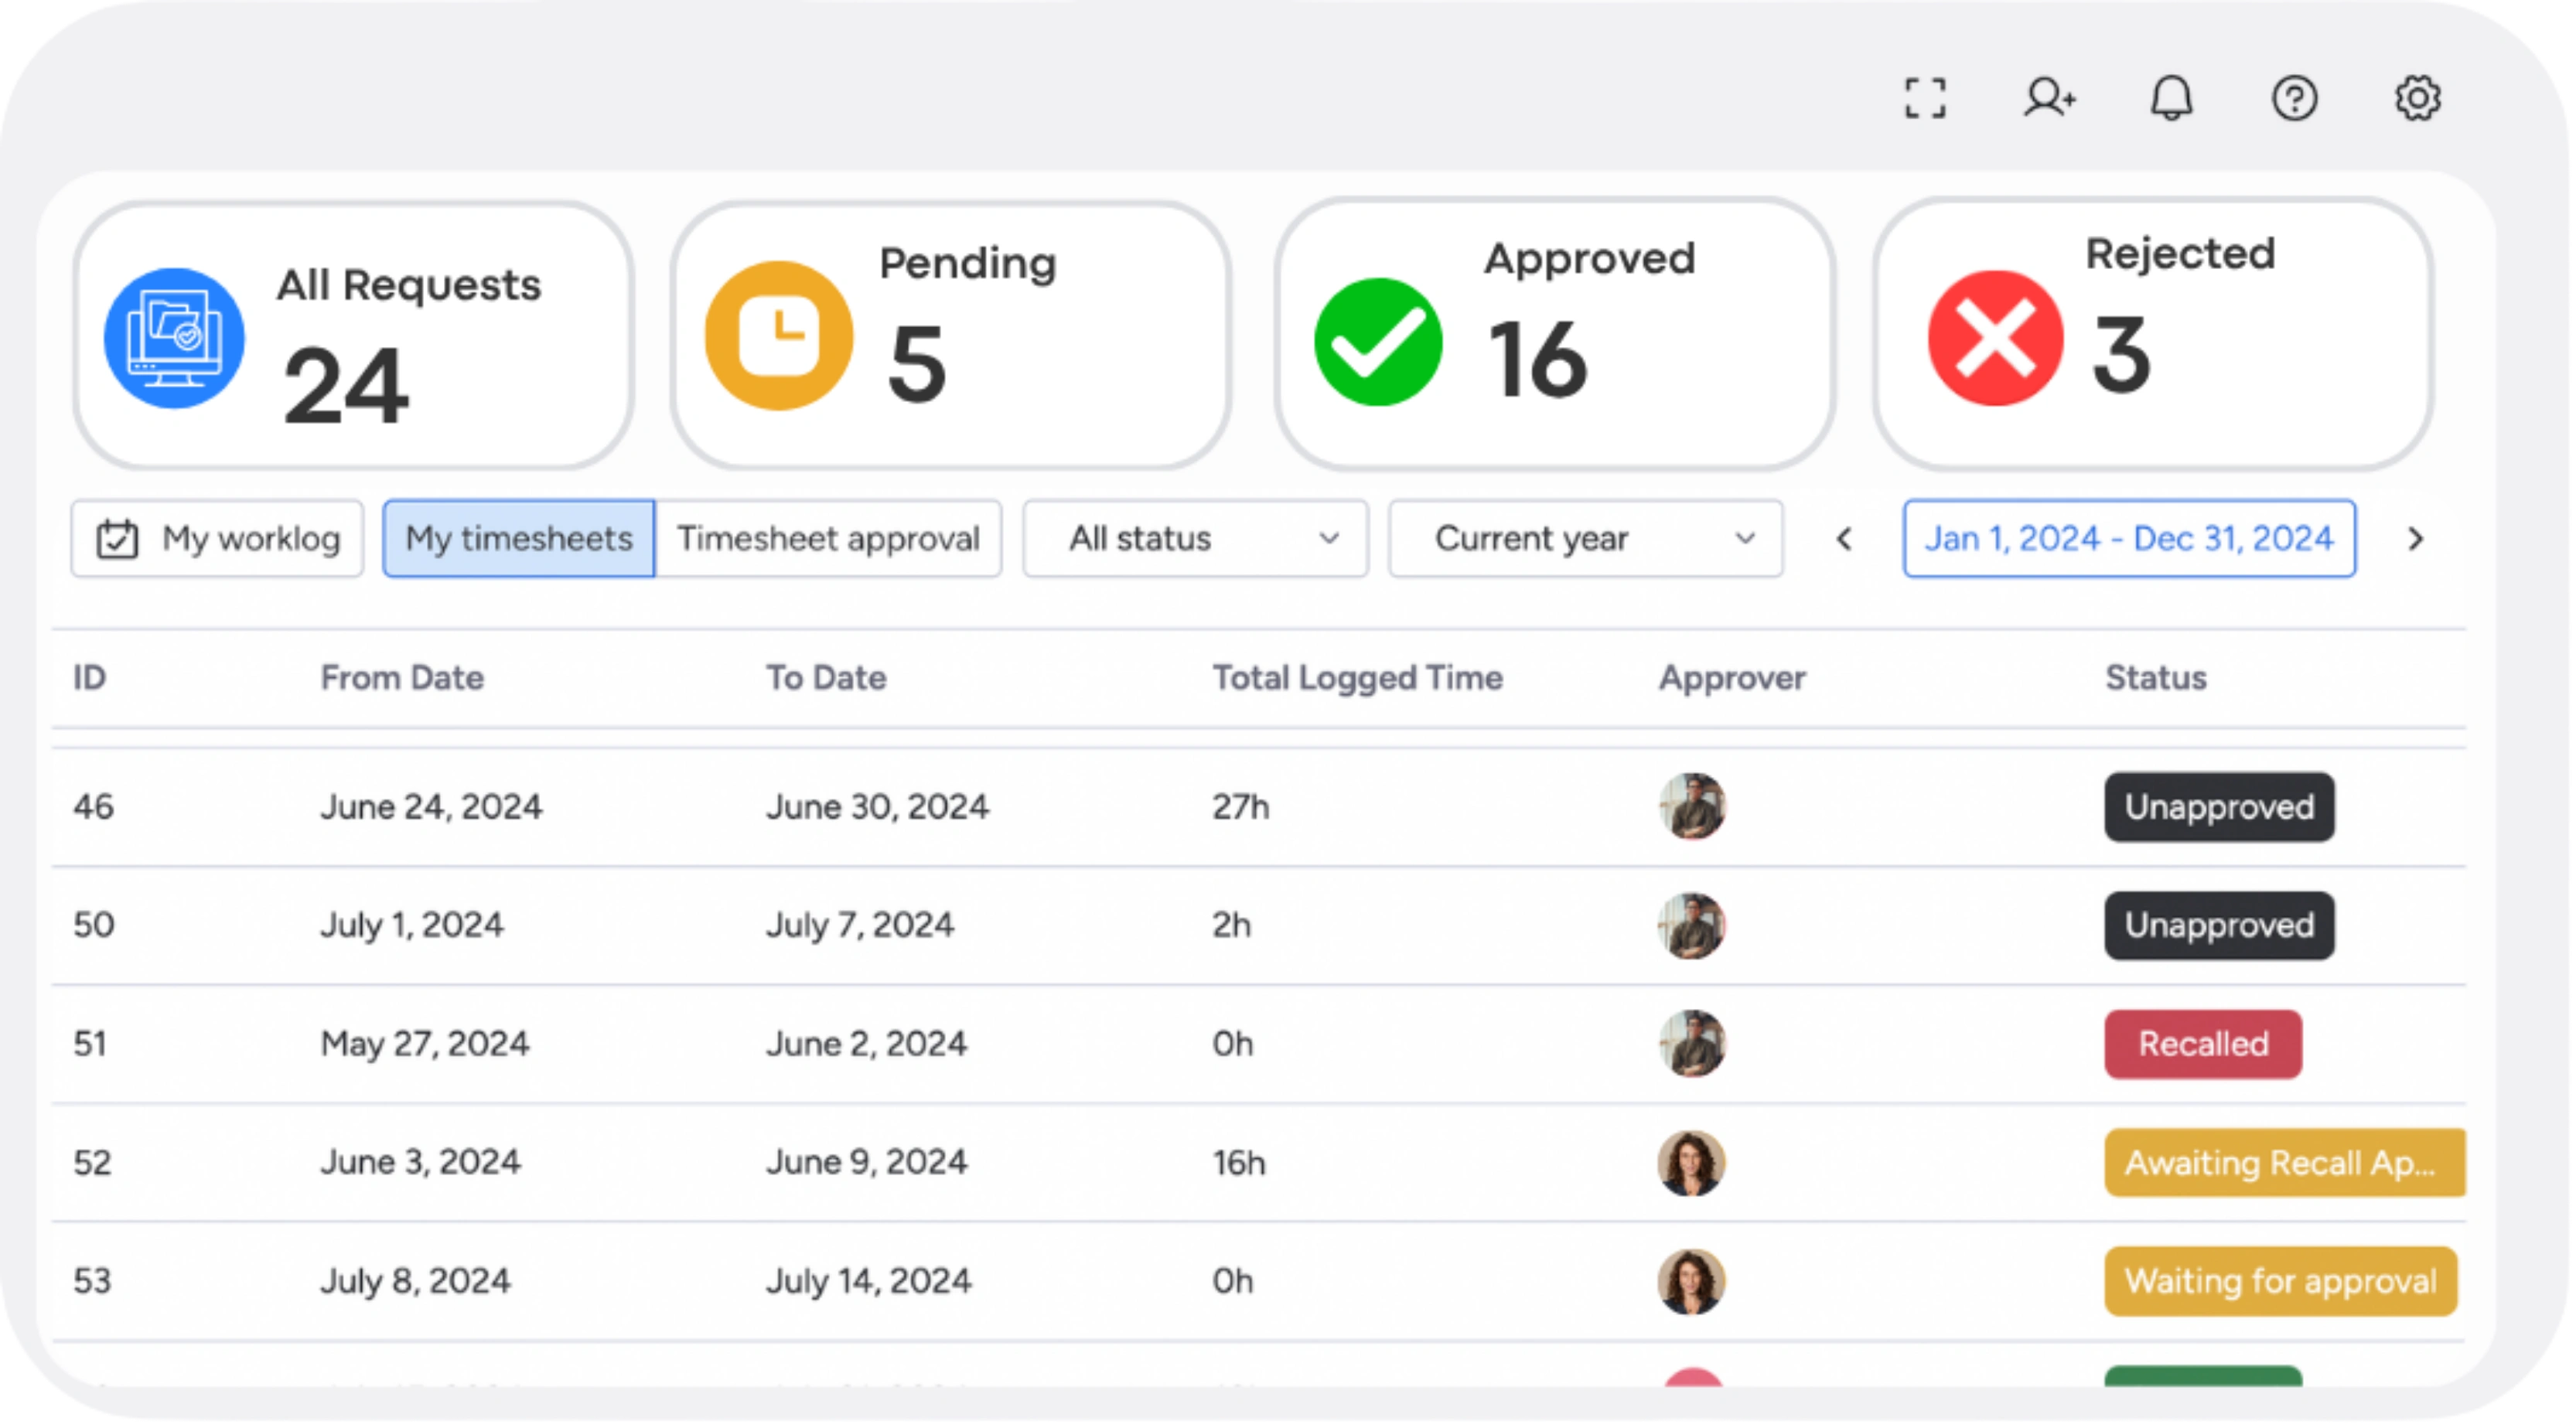Select the Rejected card
This screenshot has height=1428, width=2576.
click(2153, 334)
